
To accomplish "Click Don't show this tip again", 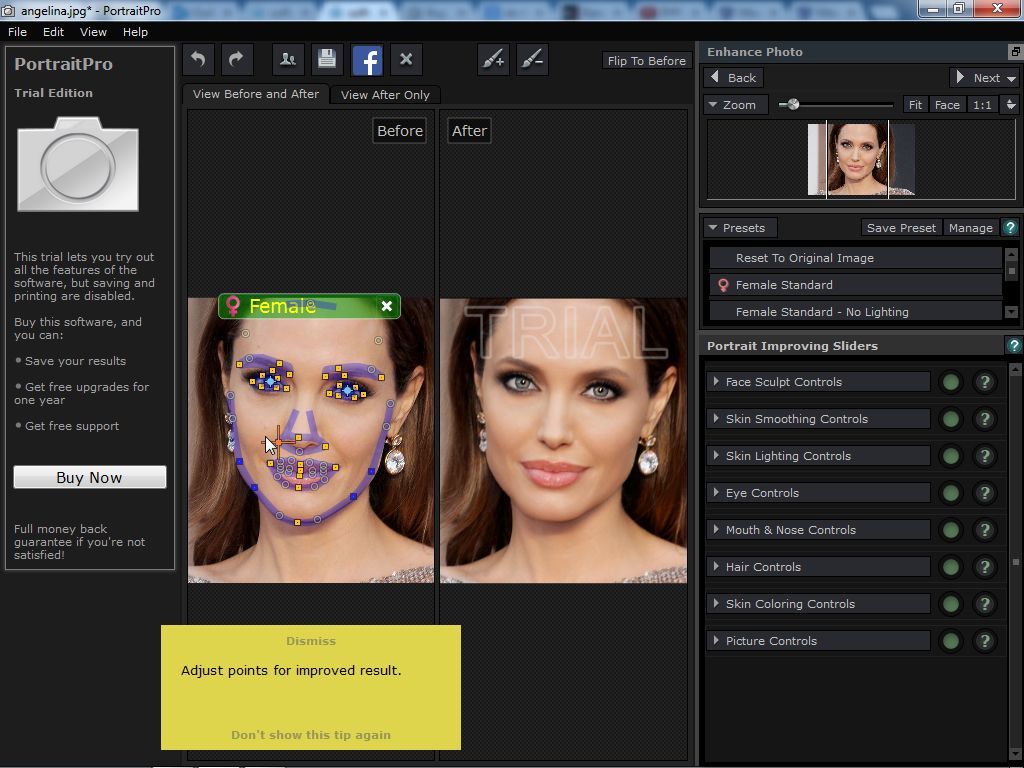I will coord(311,735).
